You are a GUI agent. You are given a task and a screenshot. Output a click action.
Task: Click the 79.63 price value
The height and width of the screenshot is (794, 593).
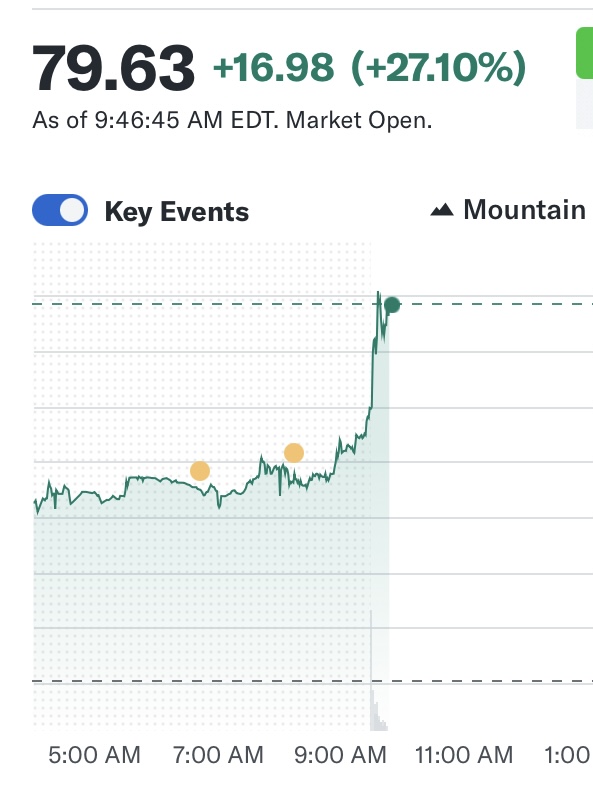113,68
